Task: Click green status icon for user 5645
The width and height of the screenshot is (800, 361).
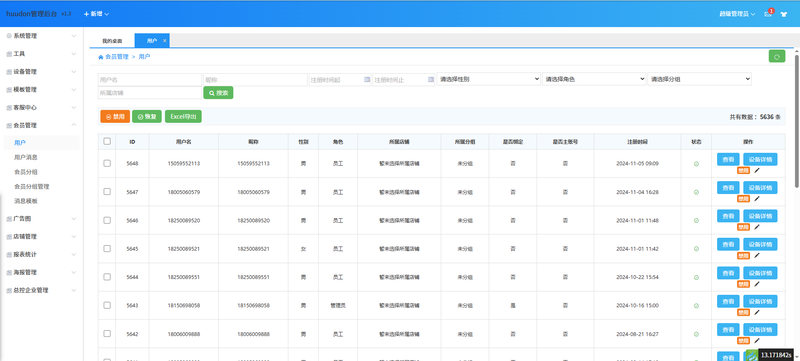Action: point(696,249)
